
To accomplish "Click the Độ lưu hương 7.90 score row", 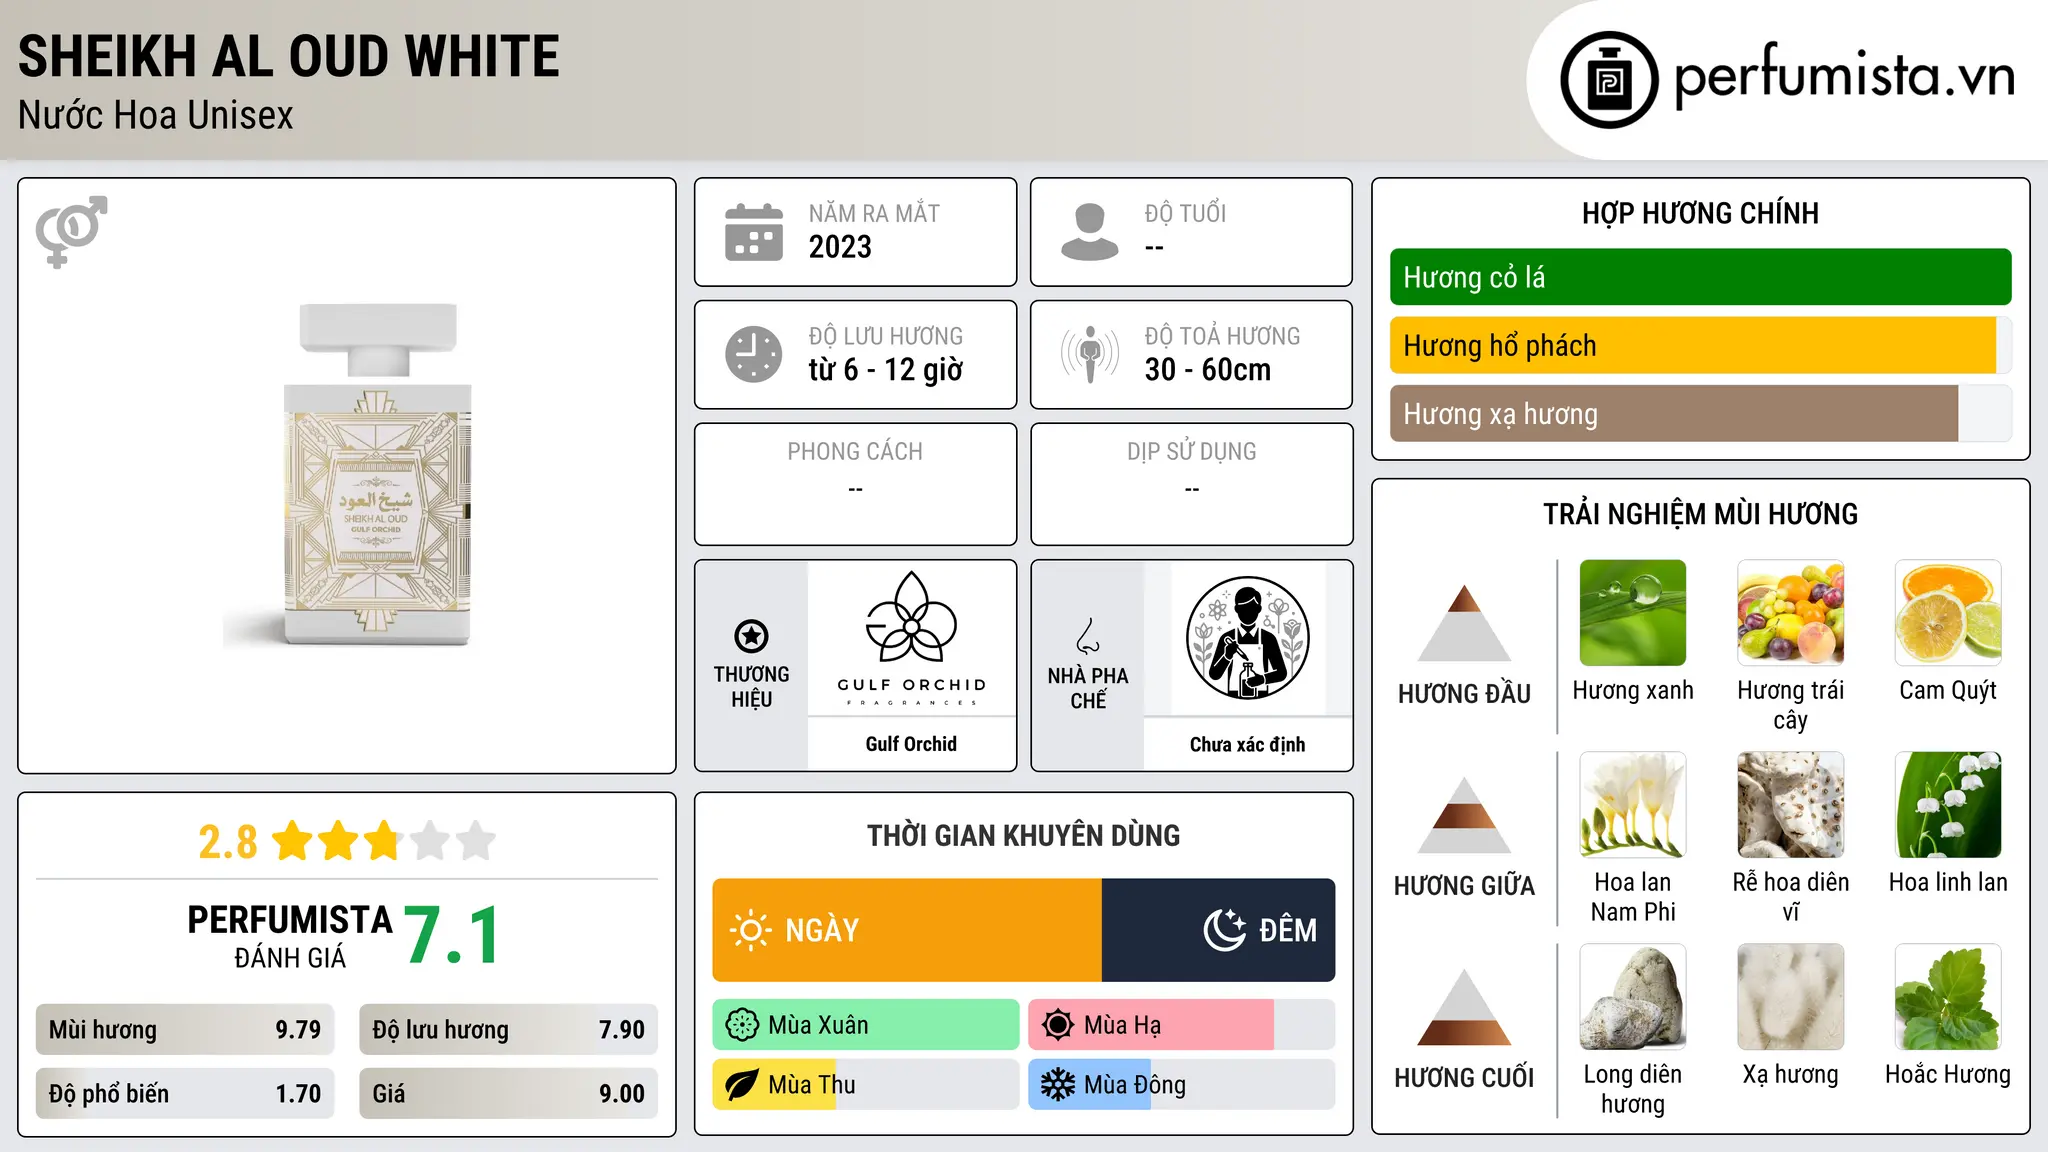I will coord(508,1030).
